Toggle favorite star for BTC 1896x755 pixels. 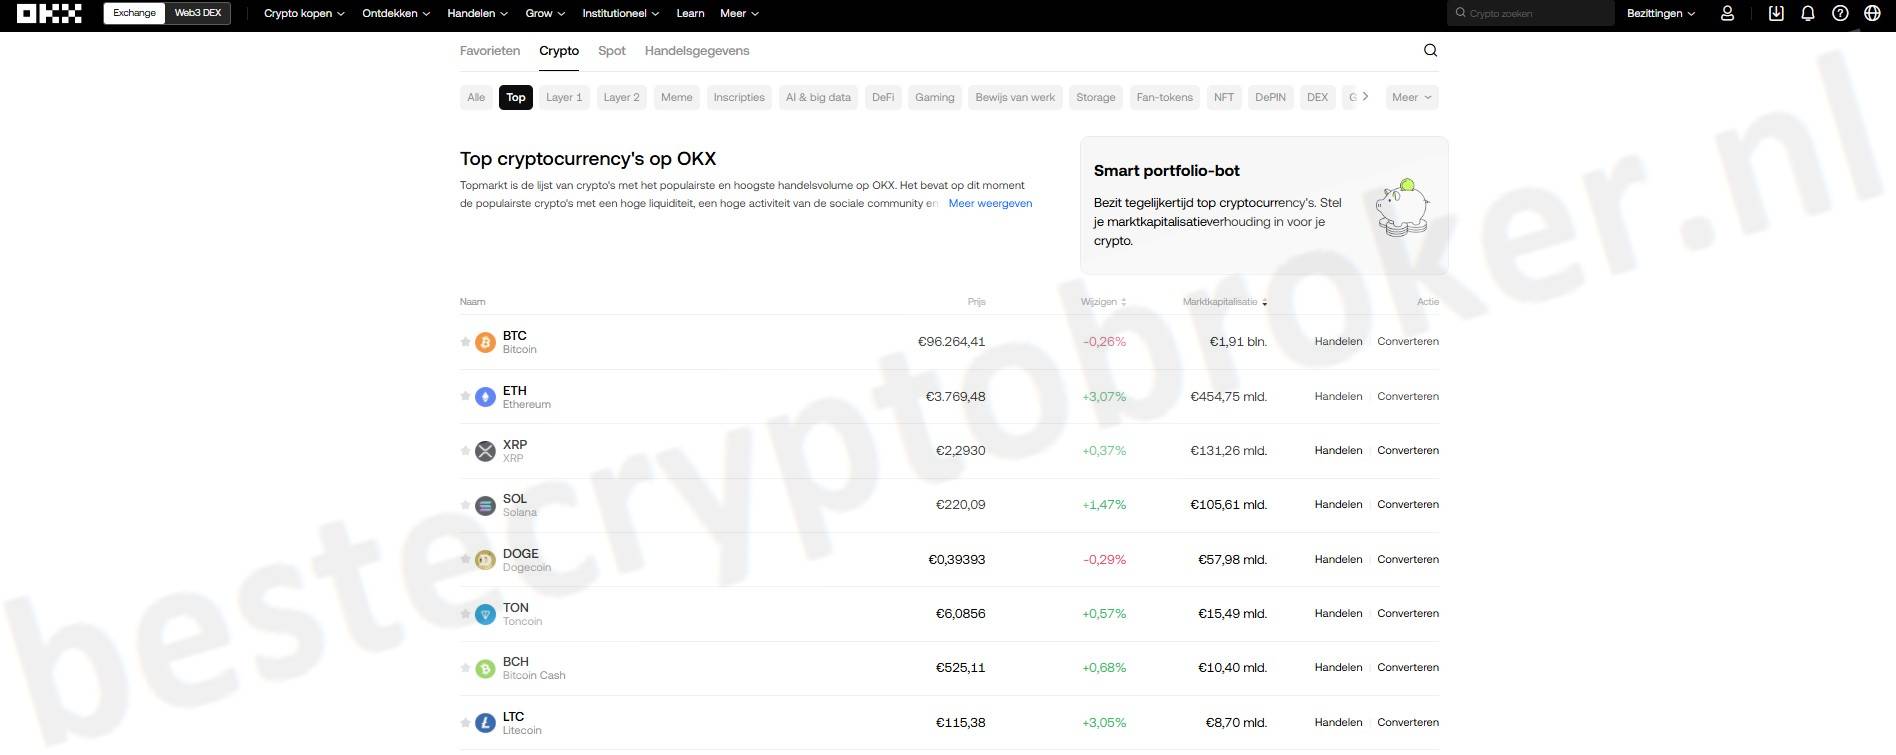tap(465, 342)
